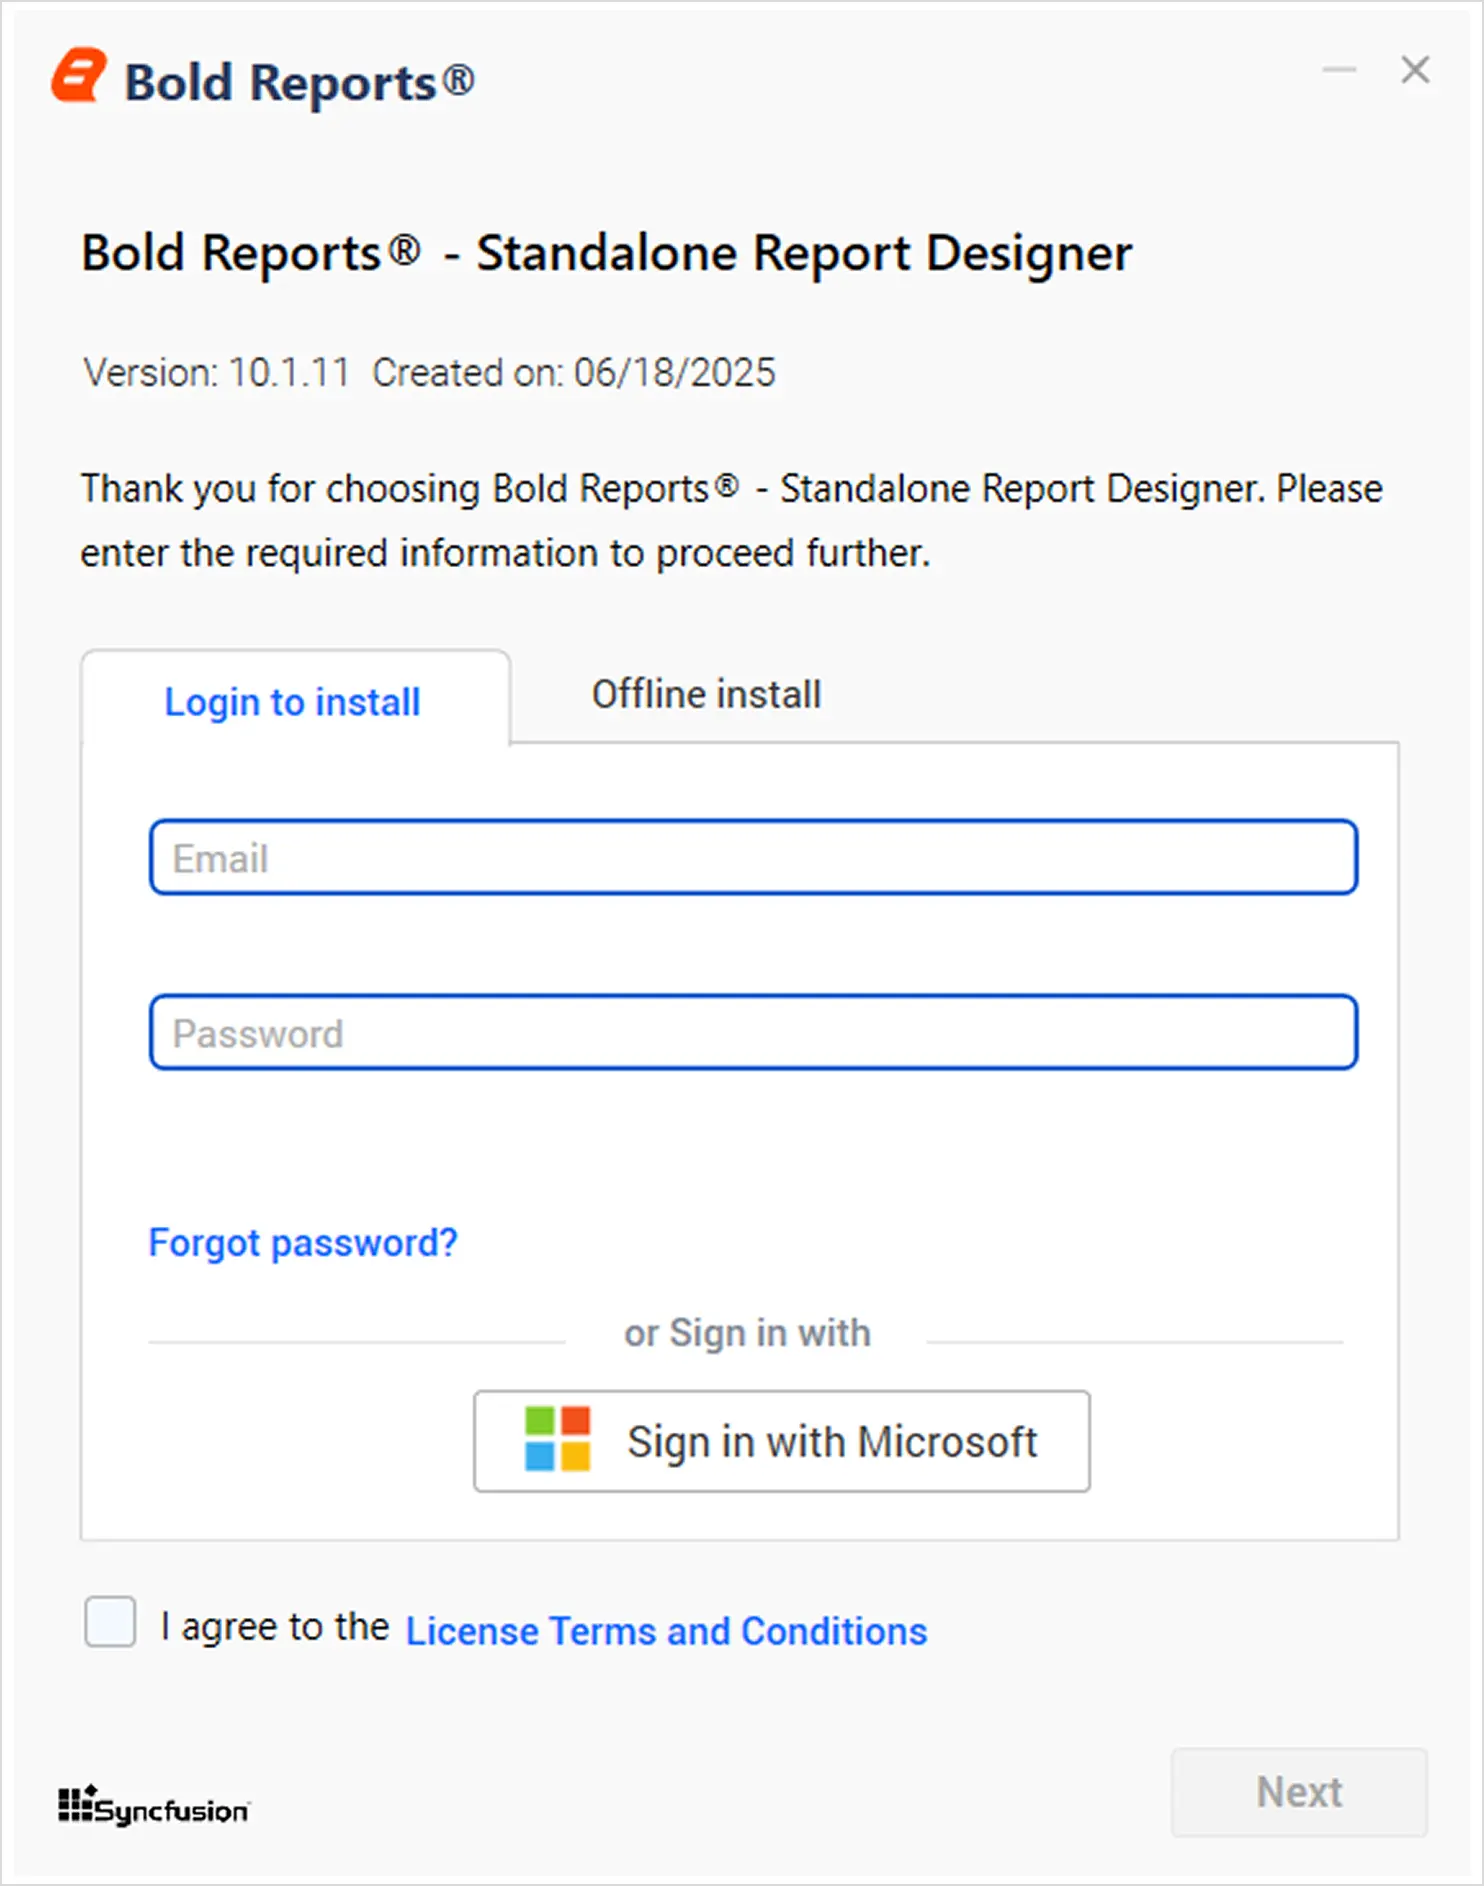Click the Microsoft logo icon
The image size is (1484, 1886).
[x=558, y=1439]
